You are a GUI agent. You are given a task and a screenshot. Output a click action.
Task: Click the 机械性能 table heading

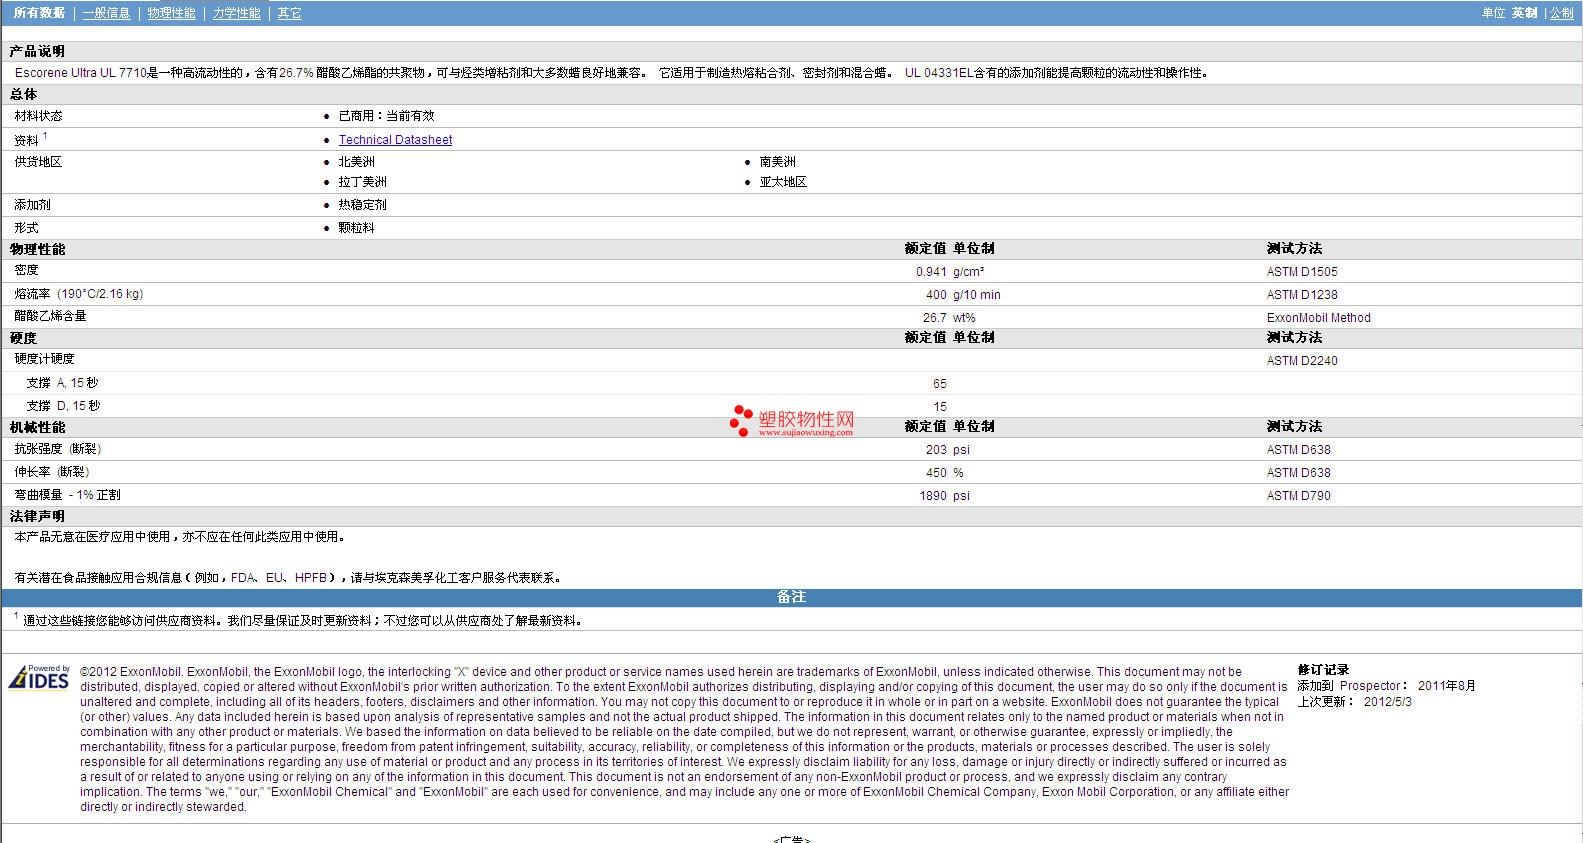[37, 427]
